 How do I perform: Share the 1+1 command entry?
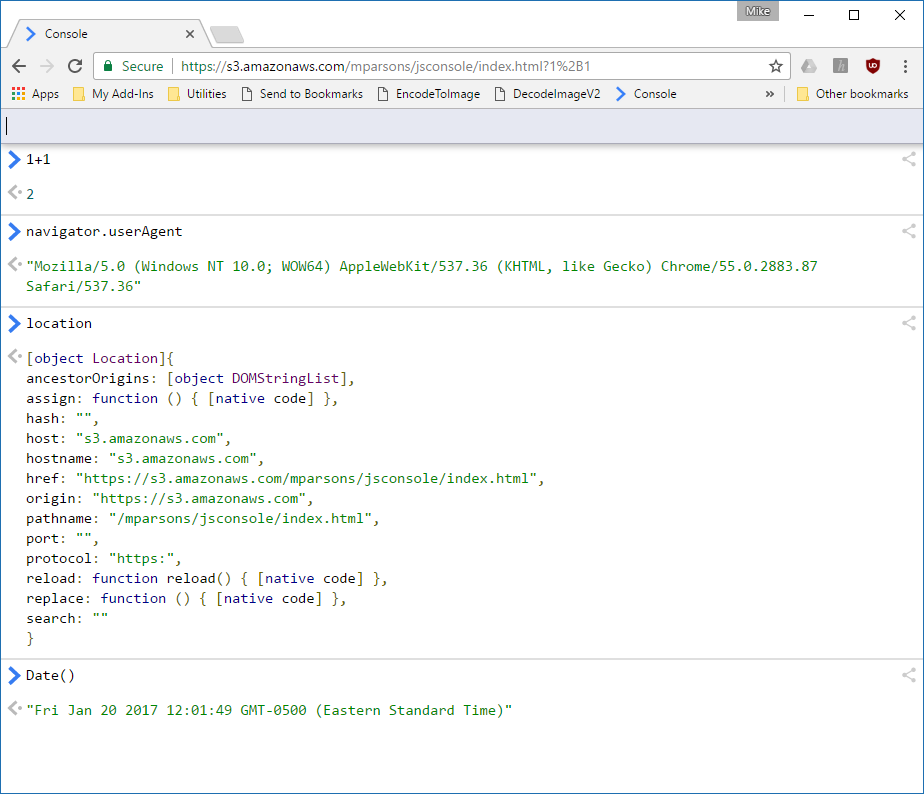(x=909, y=159)
